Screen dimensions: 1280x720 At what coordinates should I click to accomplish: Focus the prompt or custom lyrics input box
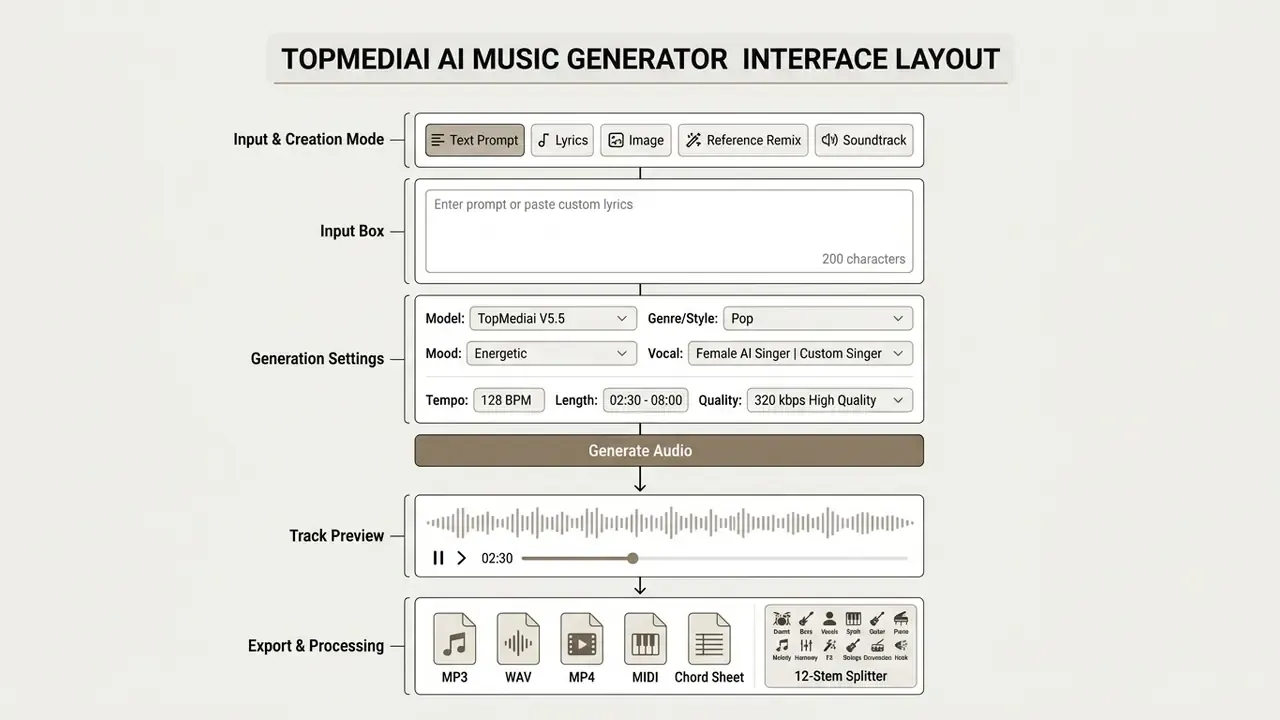[669, 231]
